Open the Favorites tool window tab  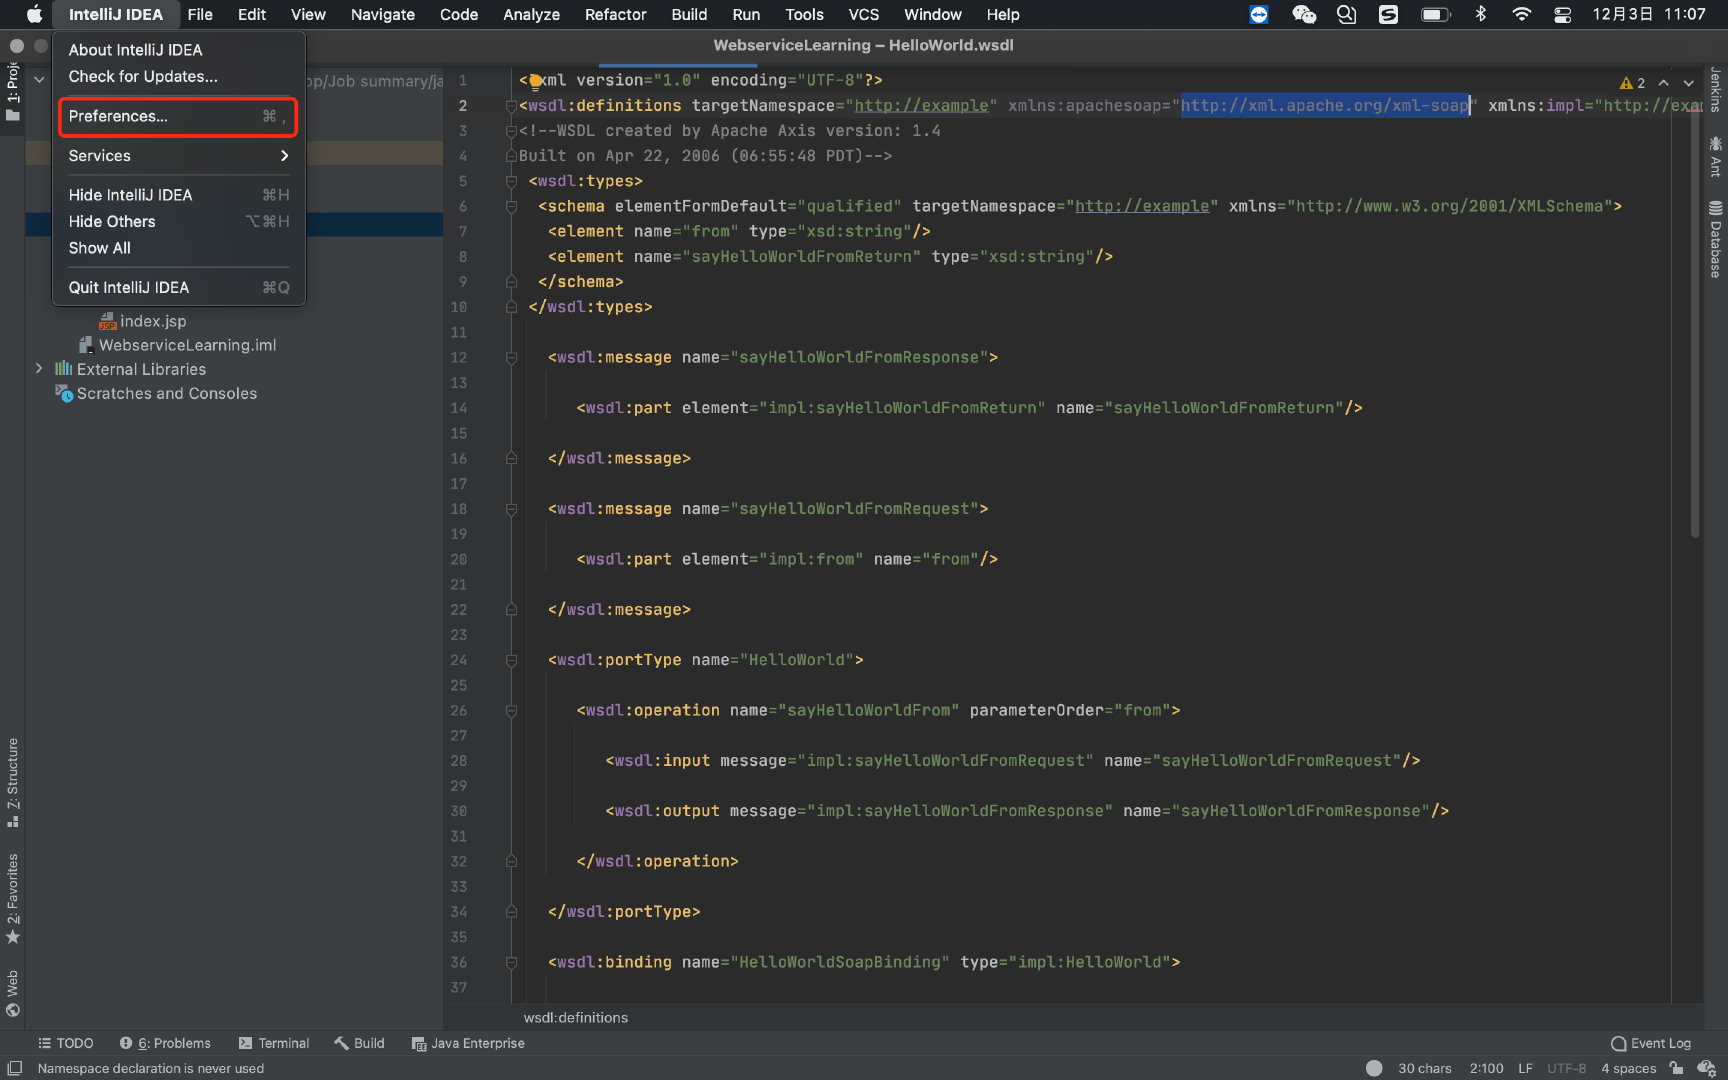12,898
